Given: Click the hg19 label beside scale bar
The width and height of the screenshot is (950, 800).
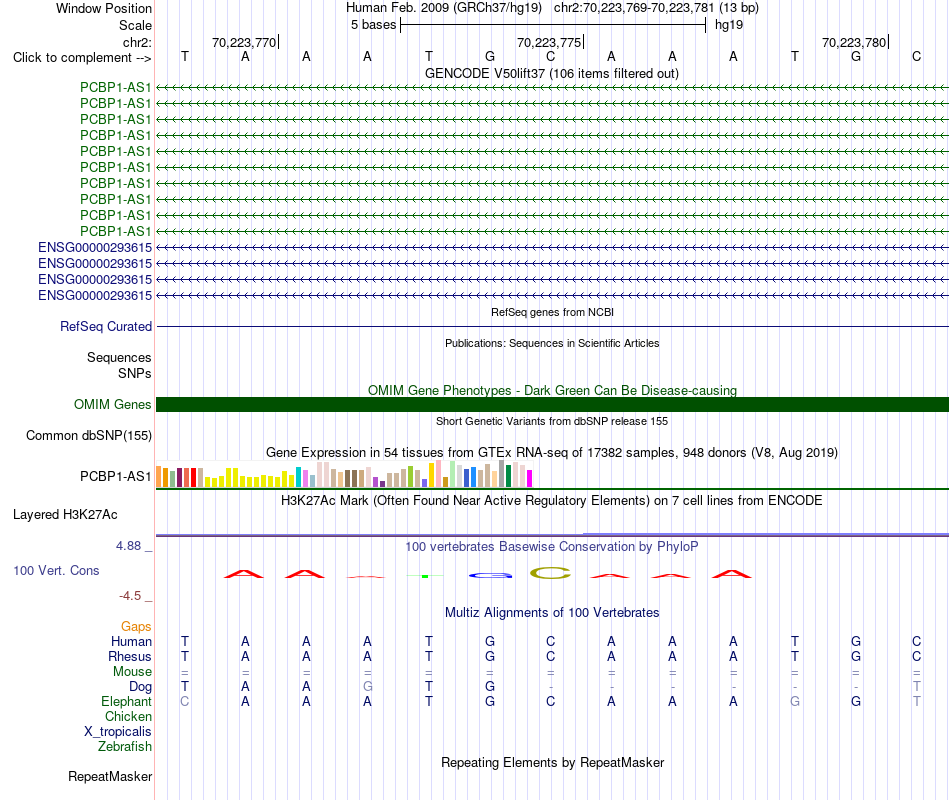Looking at the screenshot, I should [x=729, y=25].
